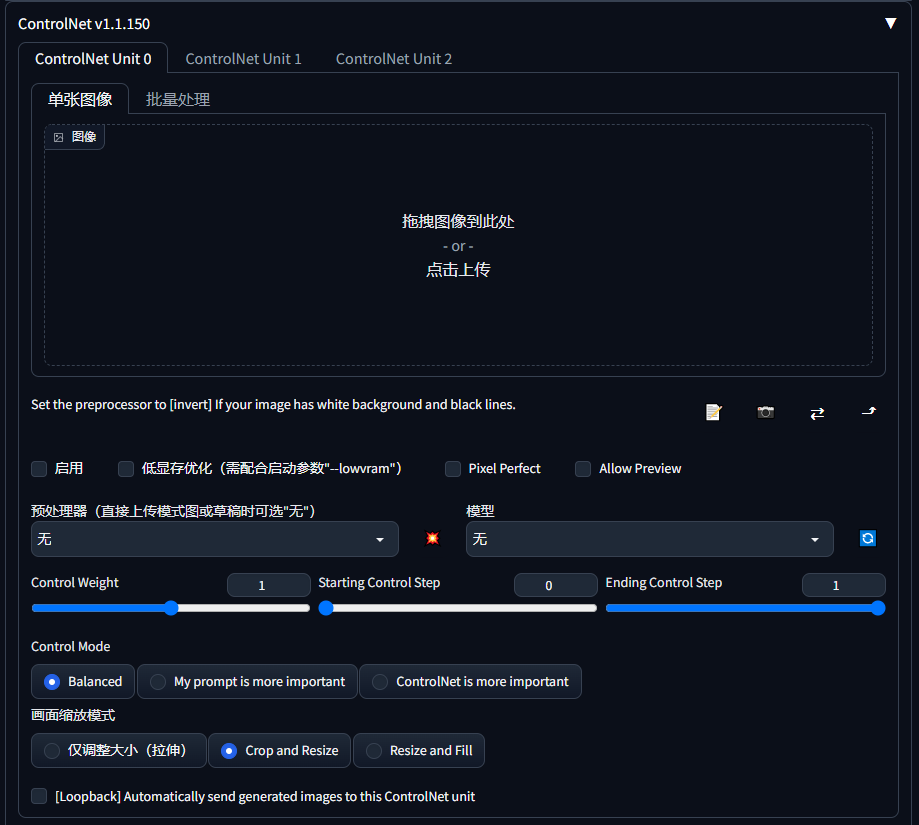Collapse the ControlNet v1.1.150 panel triangle
The height and width of the screenshot is (825, 919).
coord(890,23)
